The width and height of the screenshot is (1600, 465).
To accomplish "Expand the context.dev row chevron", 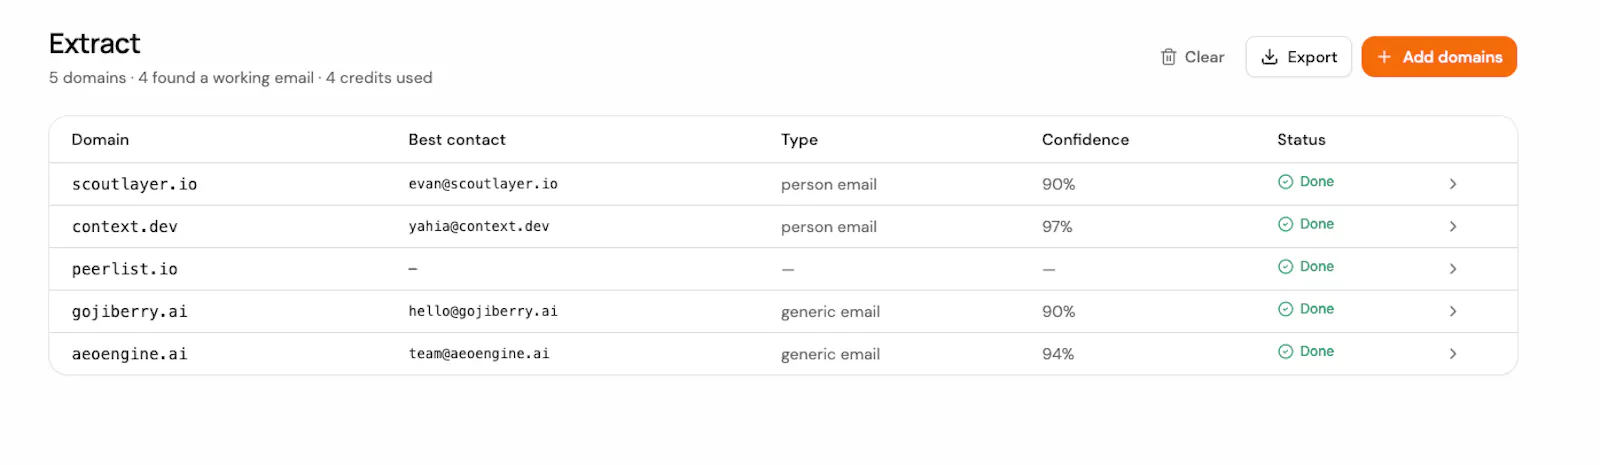I will point(1453,226).
